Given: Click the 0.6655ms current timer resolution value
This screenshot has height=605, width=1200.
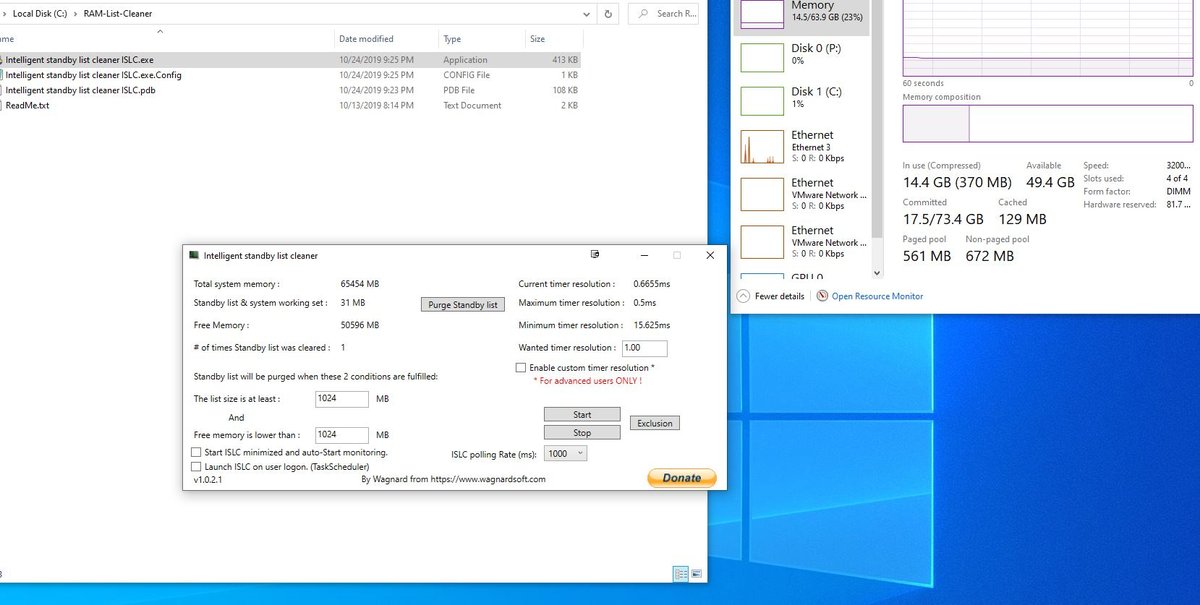Looking at the screenshot, I should pos(651,284).
